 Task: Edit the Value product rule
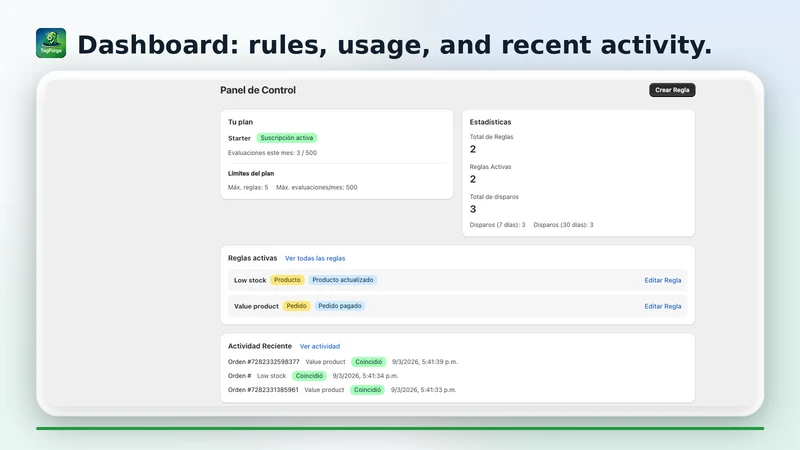pos(662,306)
